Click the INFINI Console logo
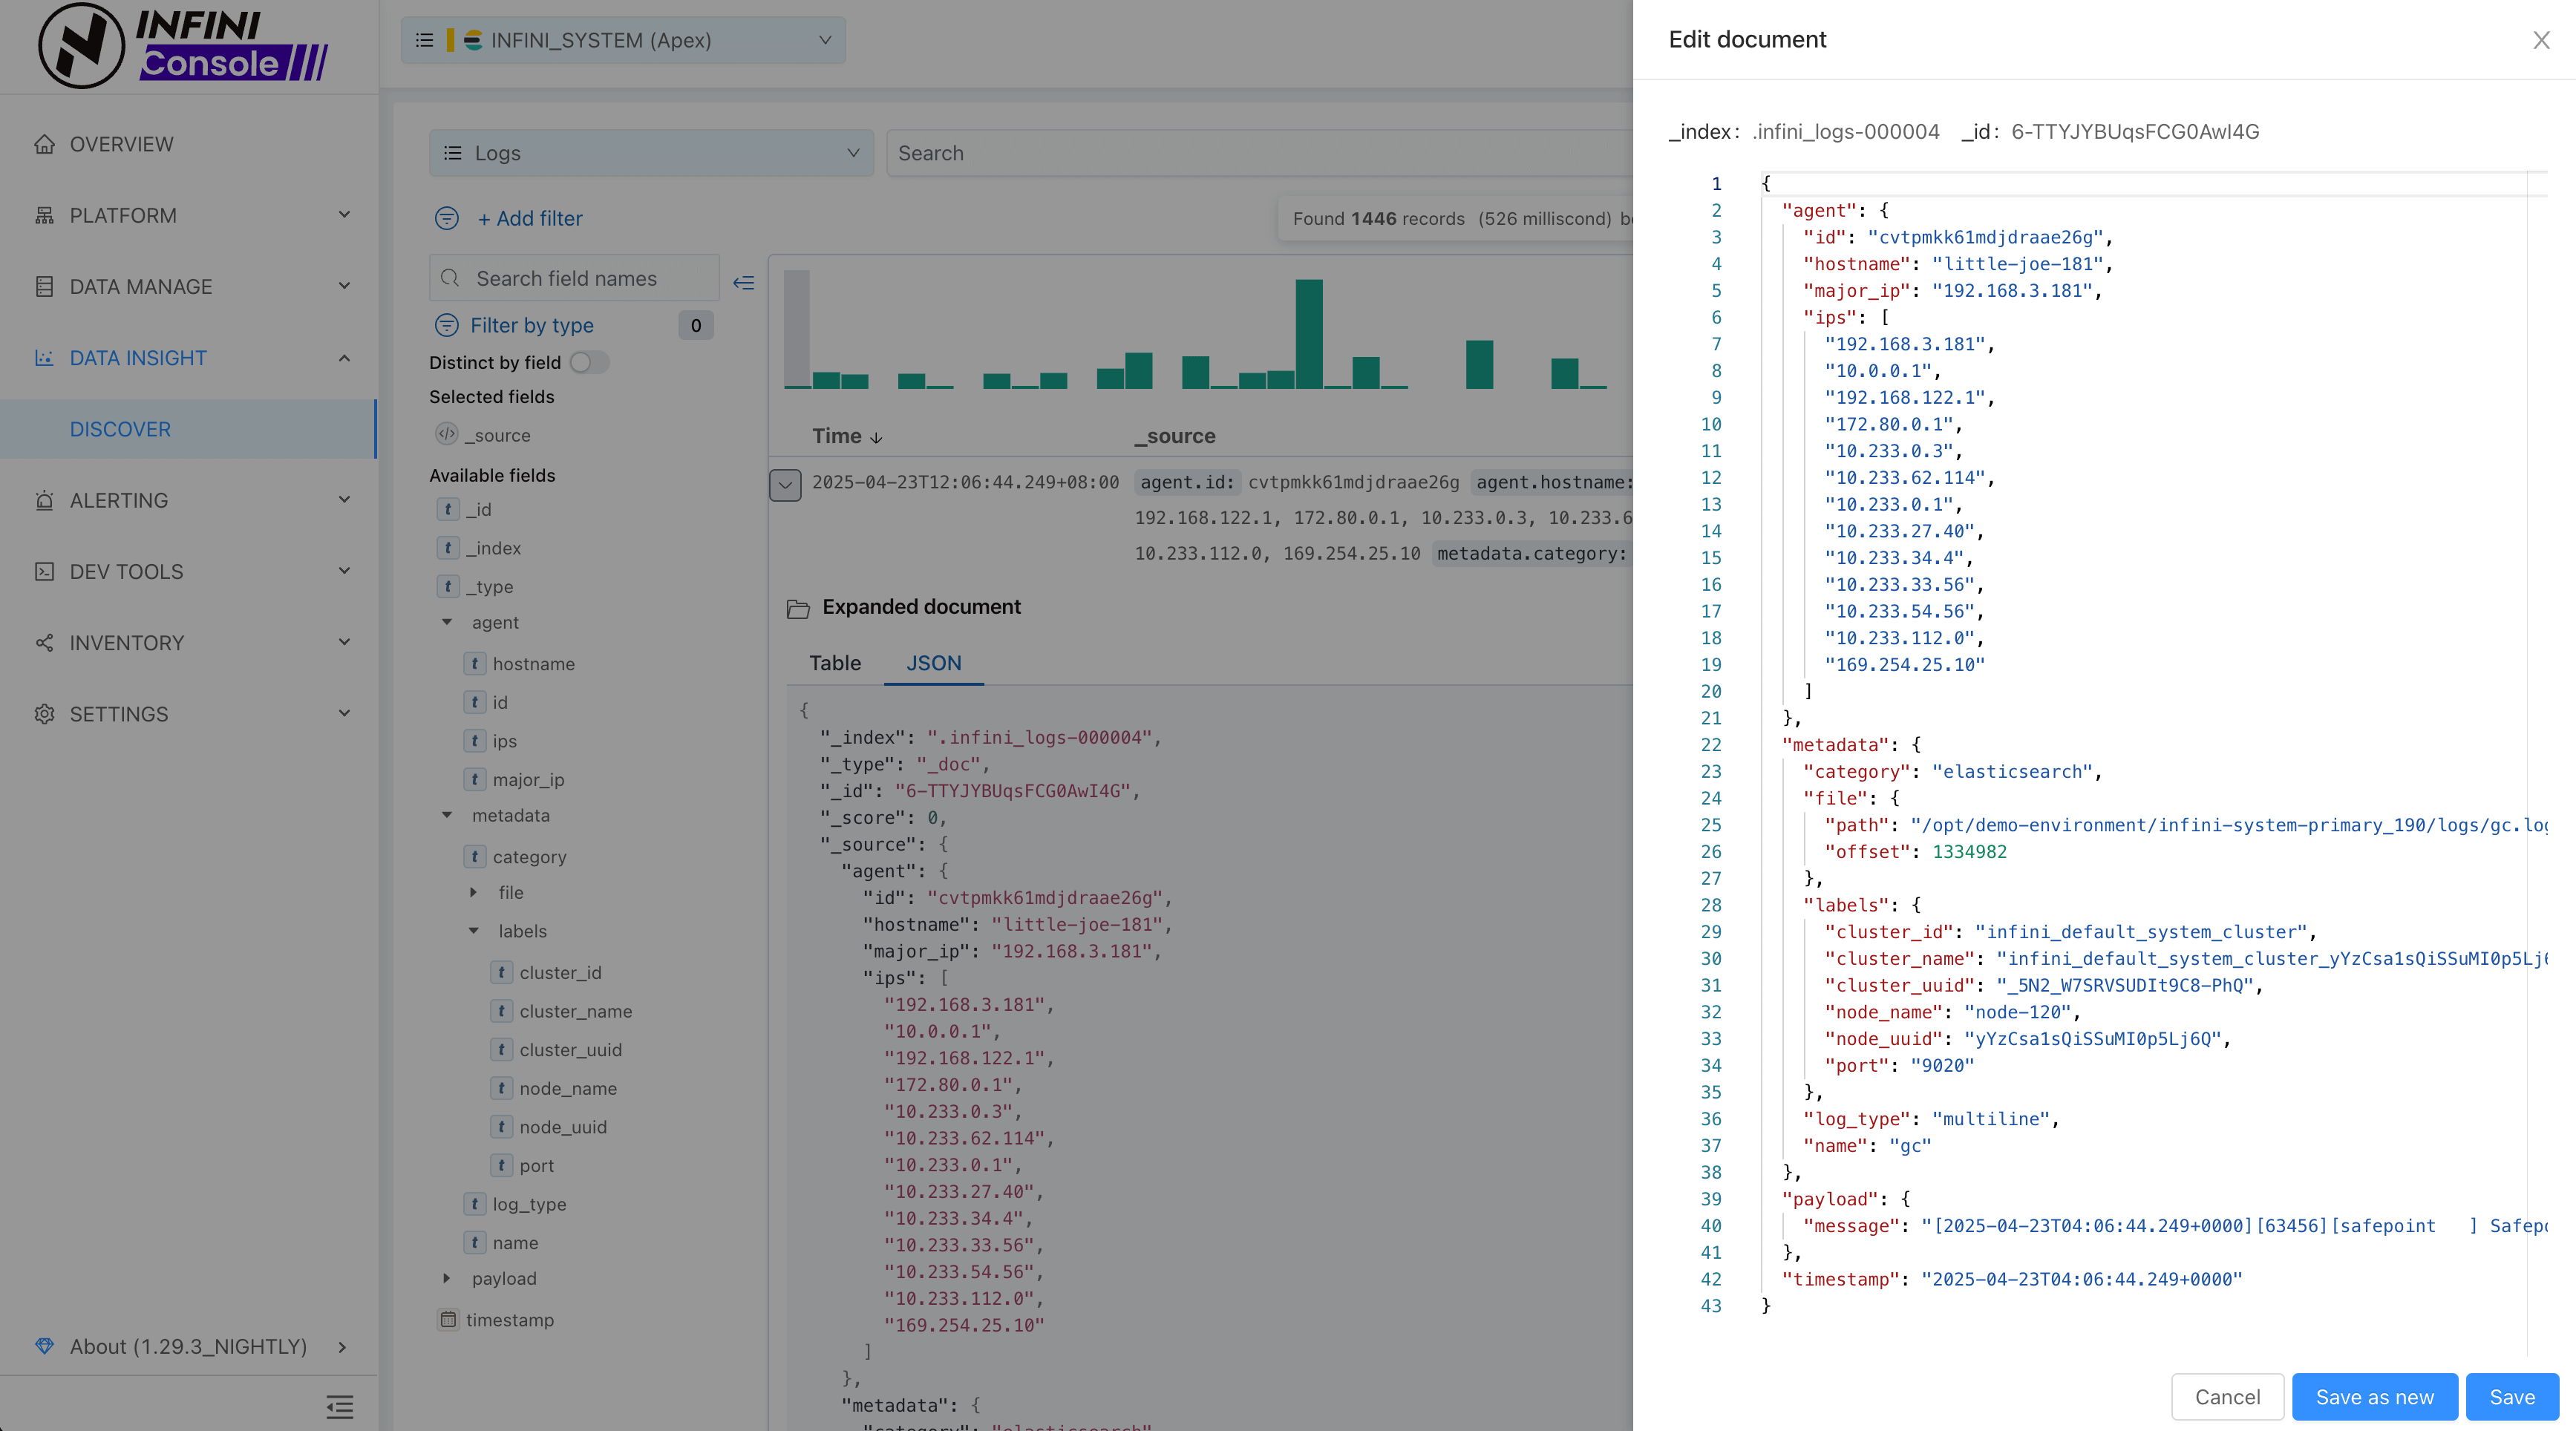This screenshot has width=2576, height=1431. (184, 45)
